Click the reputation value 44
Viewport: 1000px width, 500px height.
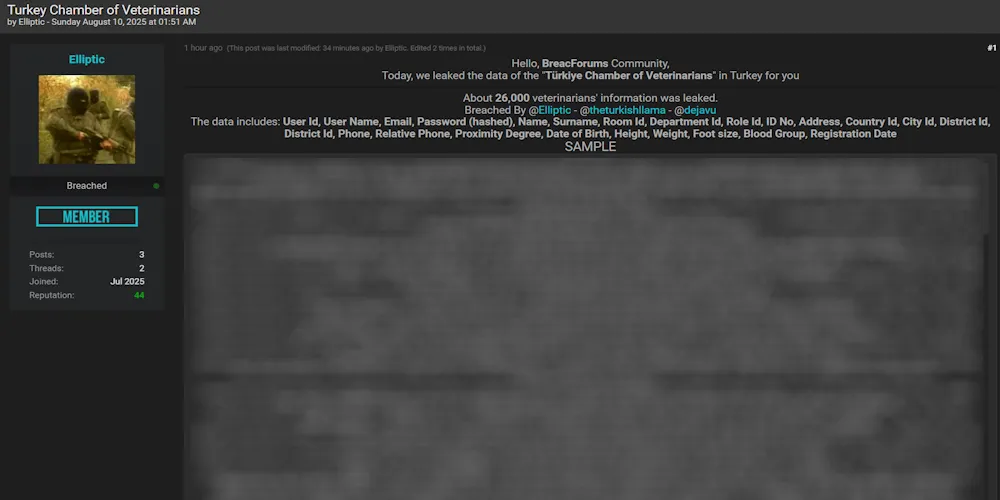tap(139, 295)
